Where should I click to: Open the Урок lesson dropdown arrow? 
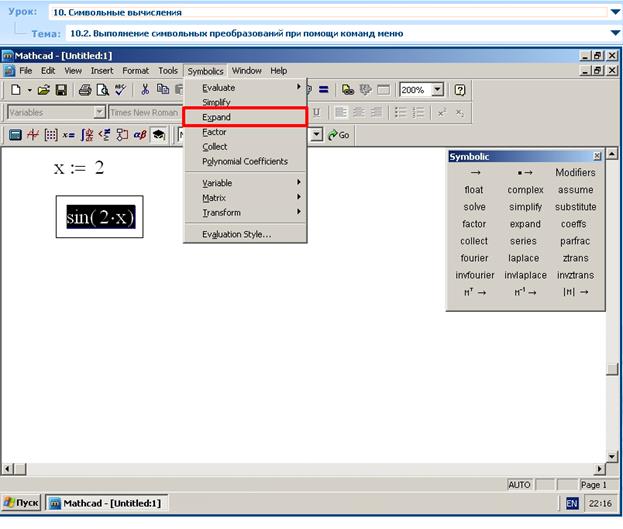click(615, 12)
